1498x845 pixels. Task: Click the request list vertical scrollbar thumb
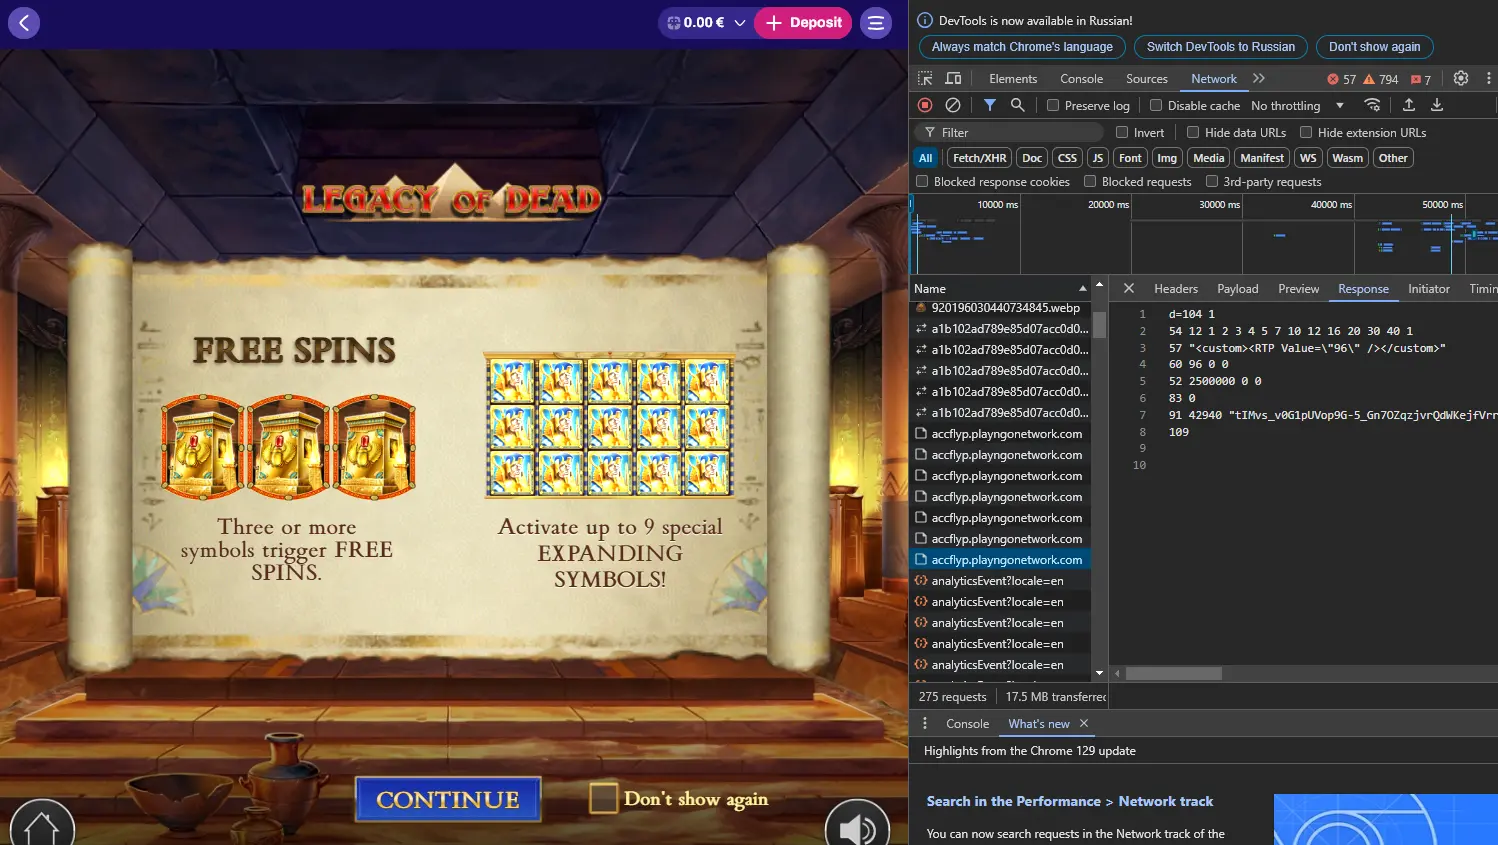1099,325
